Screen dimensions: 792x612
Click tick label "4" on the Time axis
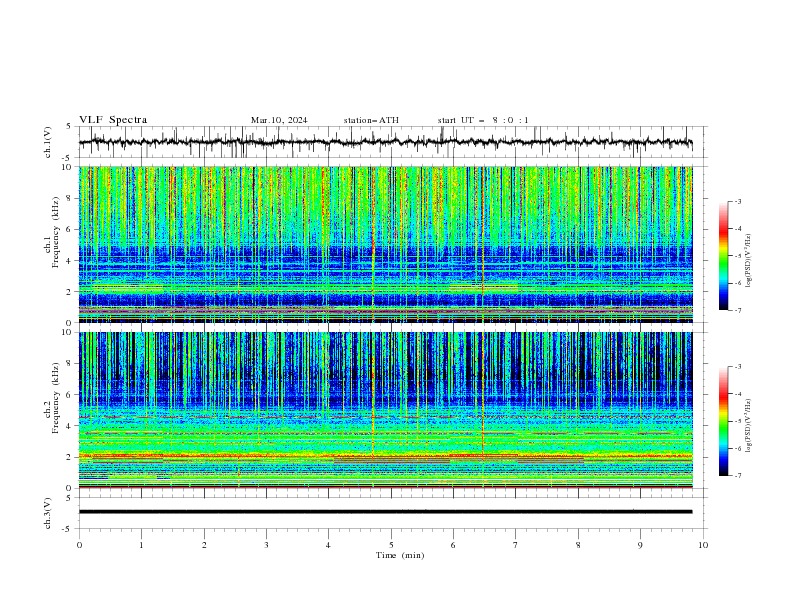tap(328, 545)
